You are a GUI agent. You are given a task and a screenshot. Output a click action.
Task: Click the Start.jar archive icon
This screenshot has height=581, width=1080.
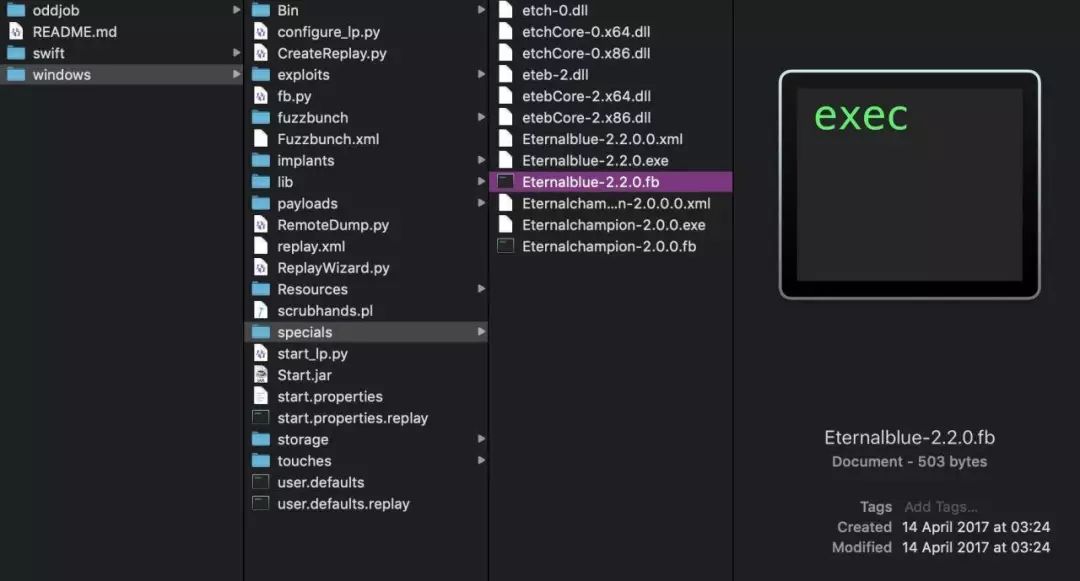(x=260, y=374)
